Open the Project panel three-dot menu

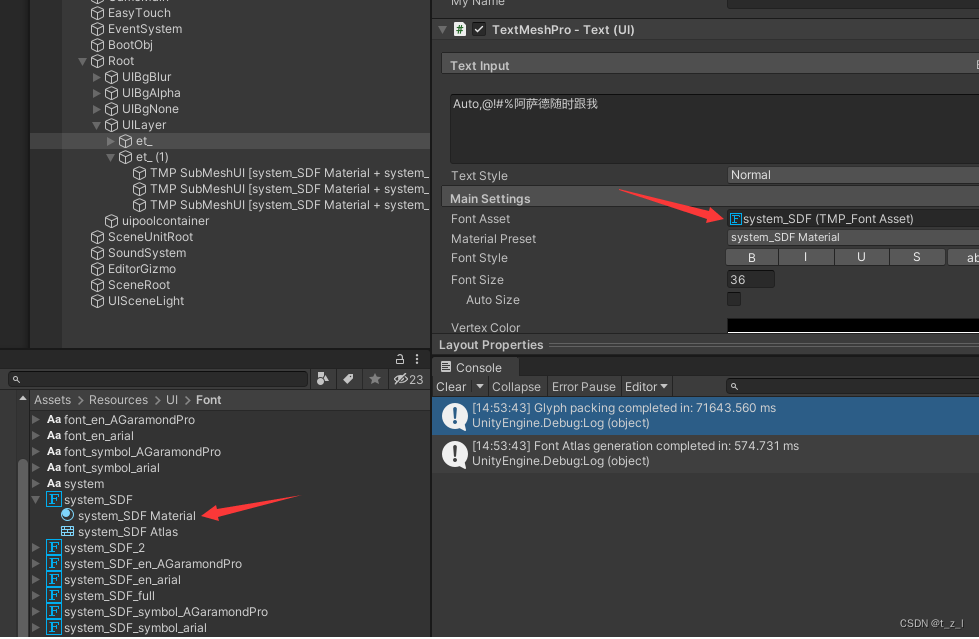pyautogui.click(x=417, y=359)
